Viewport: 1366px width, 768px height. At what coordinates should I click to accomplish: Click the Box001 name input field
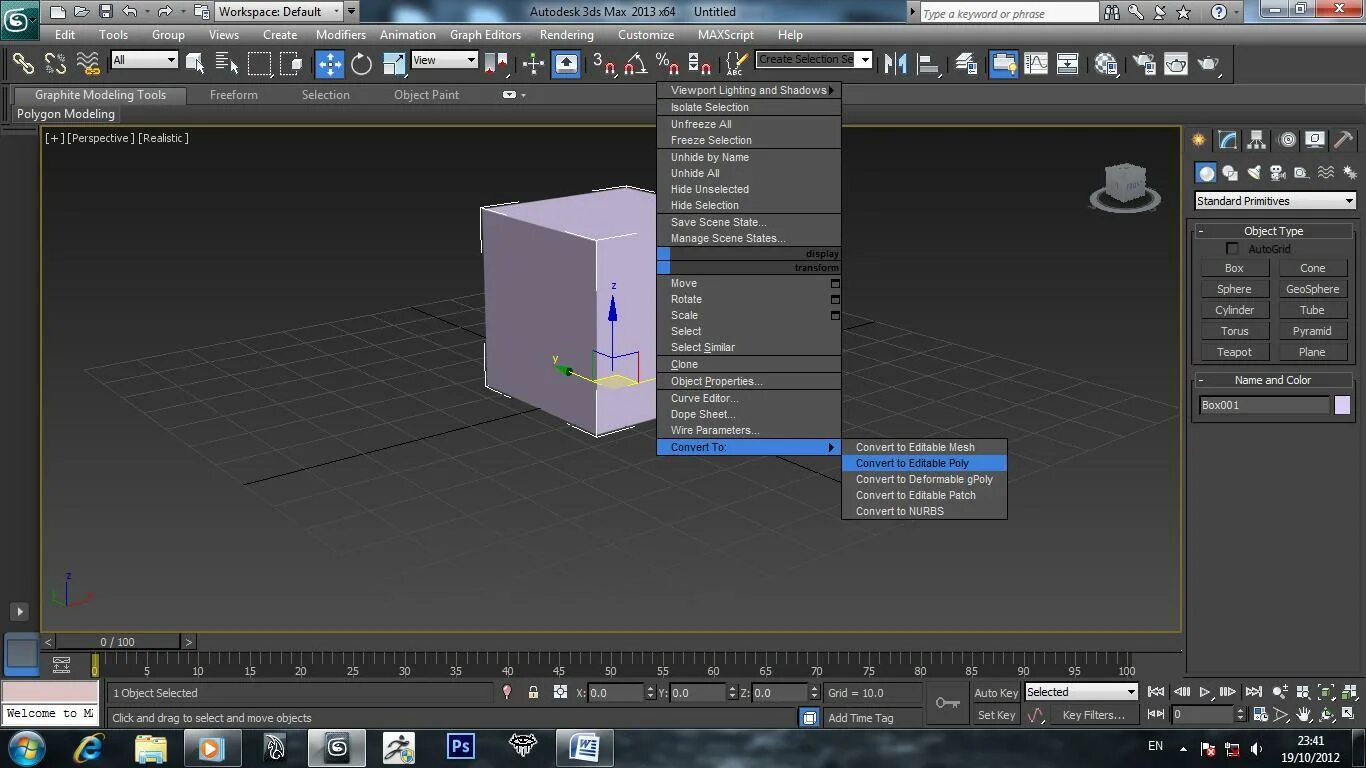[1264, 405]
